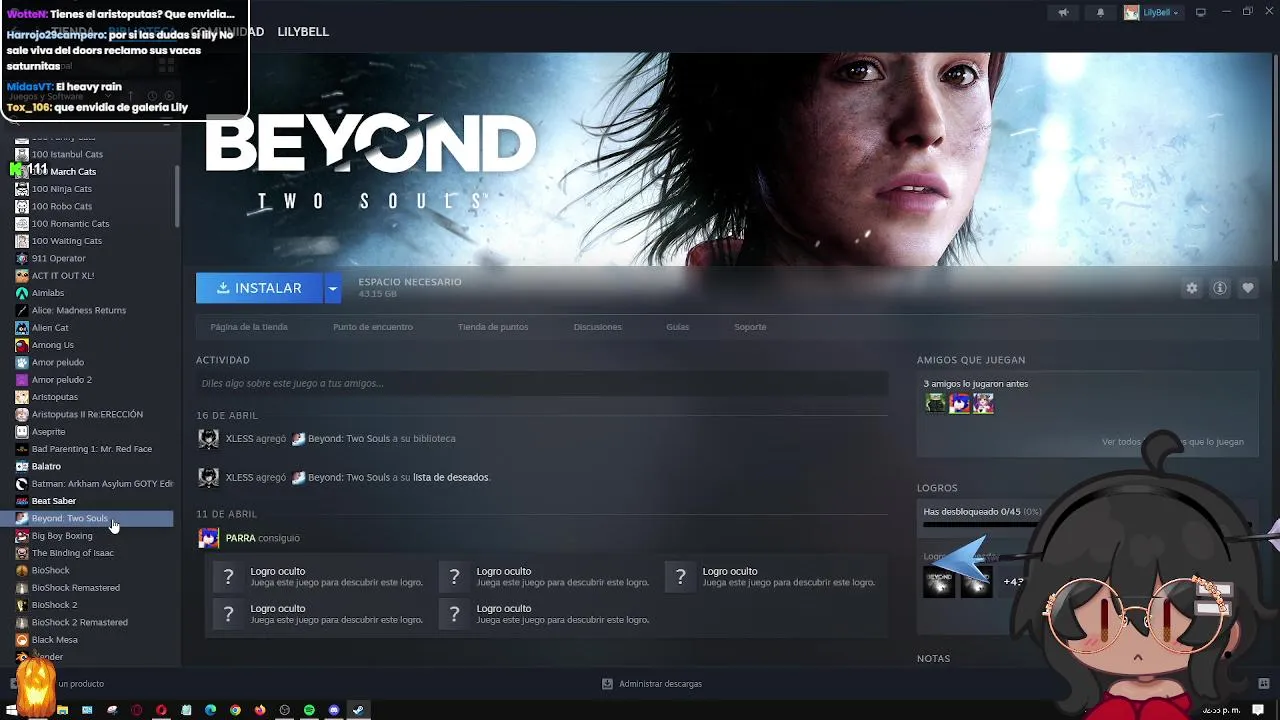Select 100 Romantic Cats in library
The image size is (1280, 720).
(70, 224)
